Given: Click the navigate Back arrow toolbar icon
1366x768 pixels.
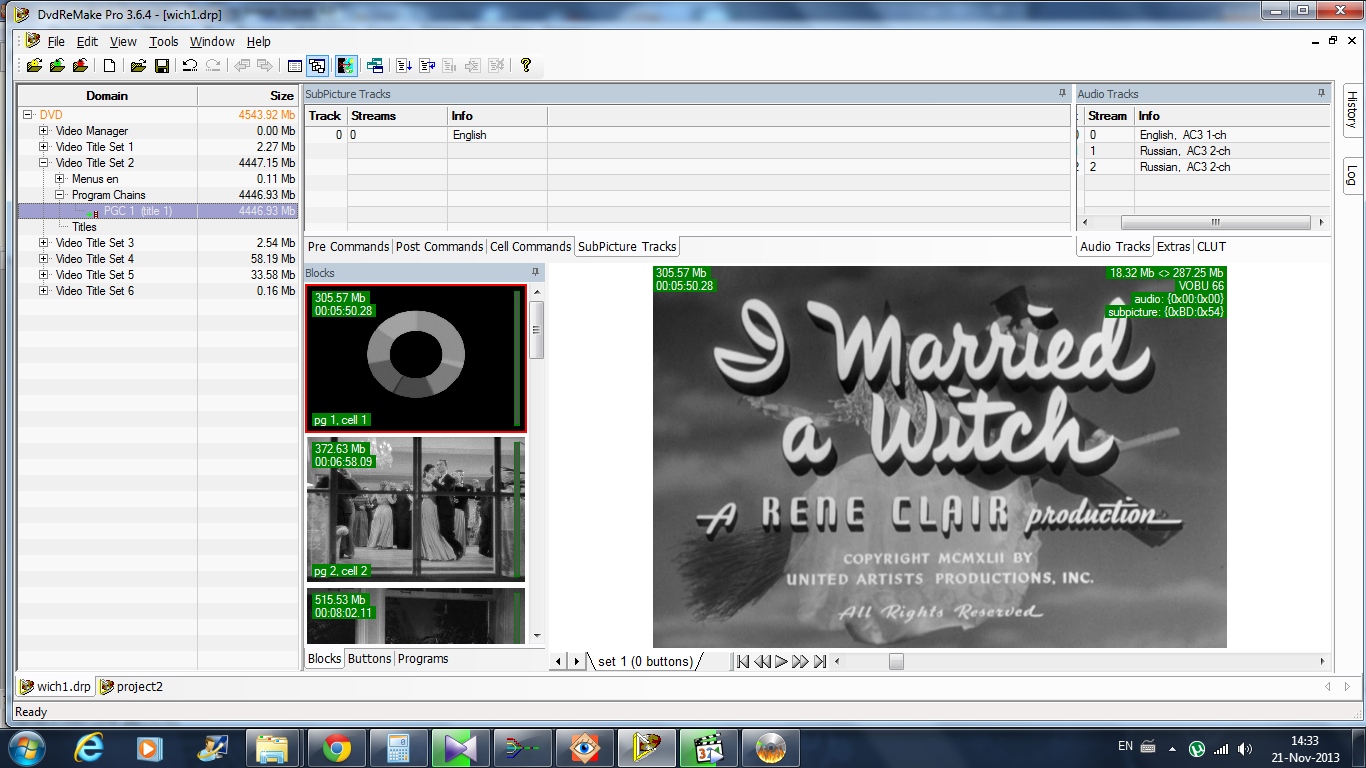Looking at the screenshot, I should click(242, 66).
